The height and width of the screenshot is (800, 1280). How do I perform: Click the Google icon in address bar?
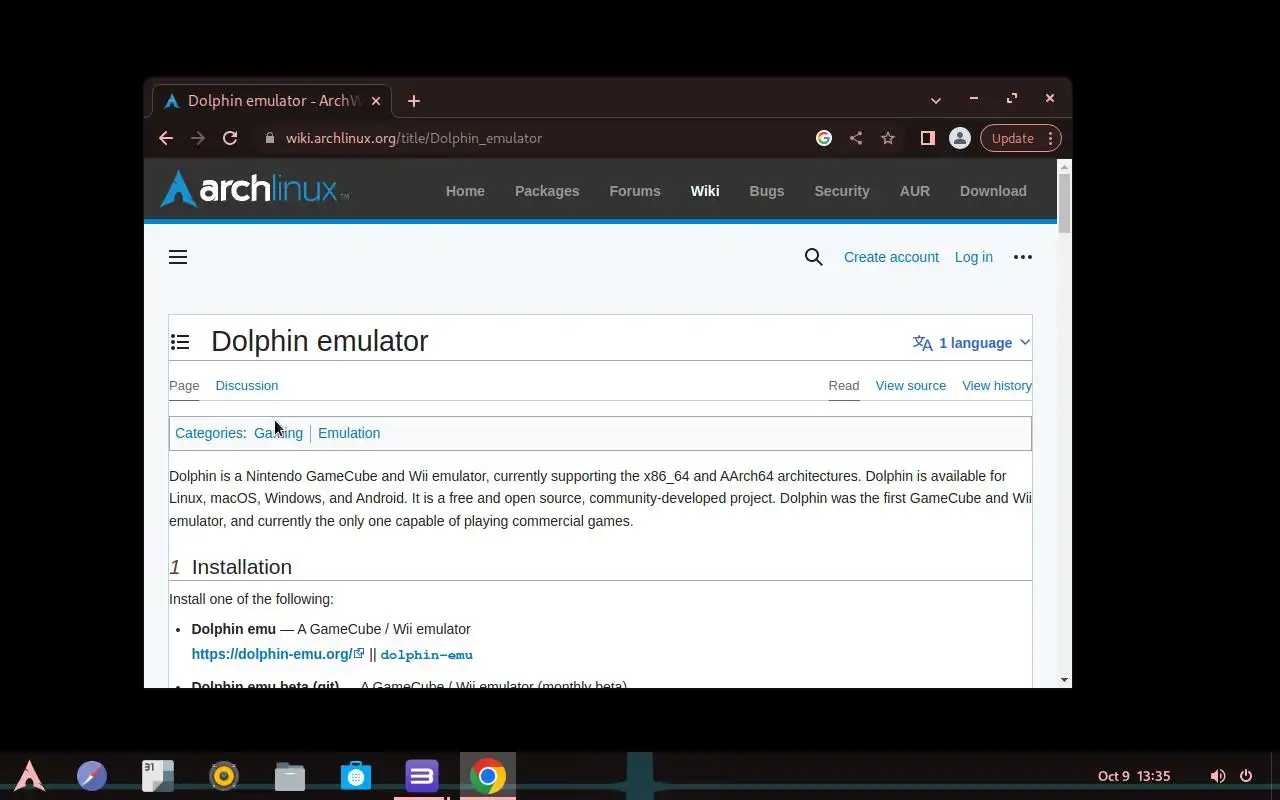(824, 138)
